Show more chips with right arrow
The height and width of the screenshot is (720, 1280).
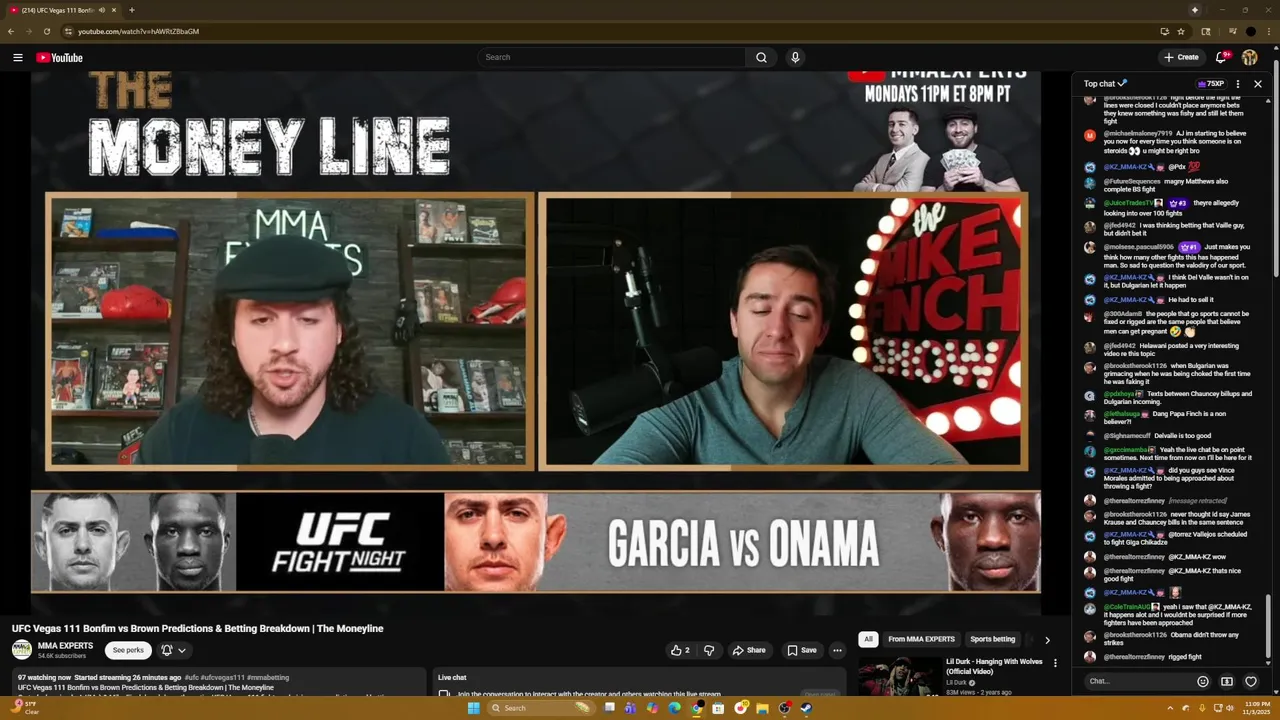(x=1047, y=640)
